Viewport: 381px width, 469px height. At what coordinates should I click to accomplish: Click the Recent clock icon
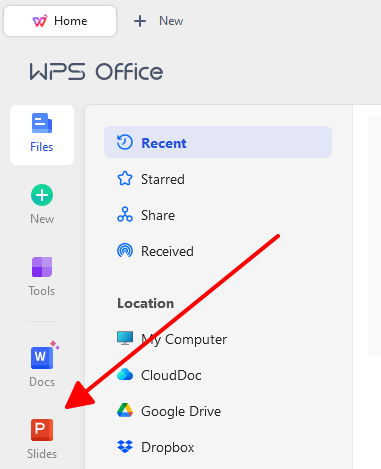(125, 142)
